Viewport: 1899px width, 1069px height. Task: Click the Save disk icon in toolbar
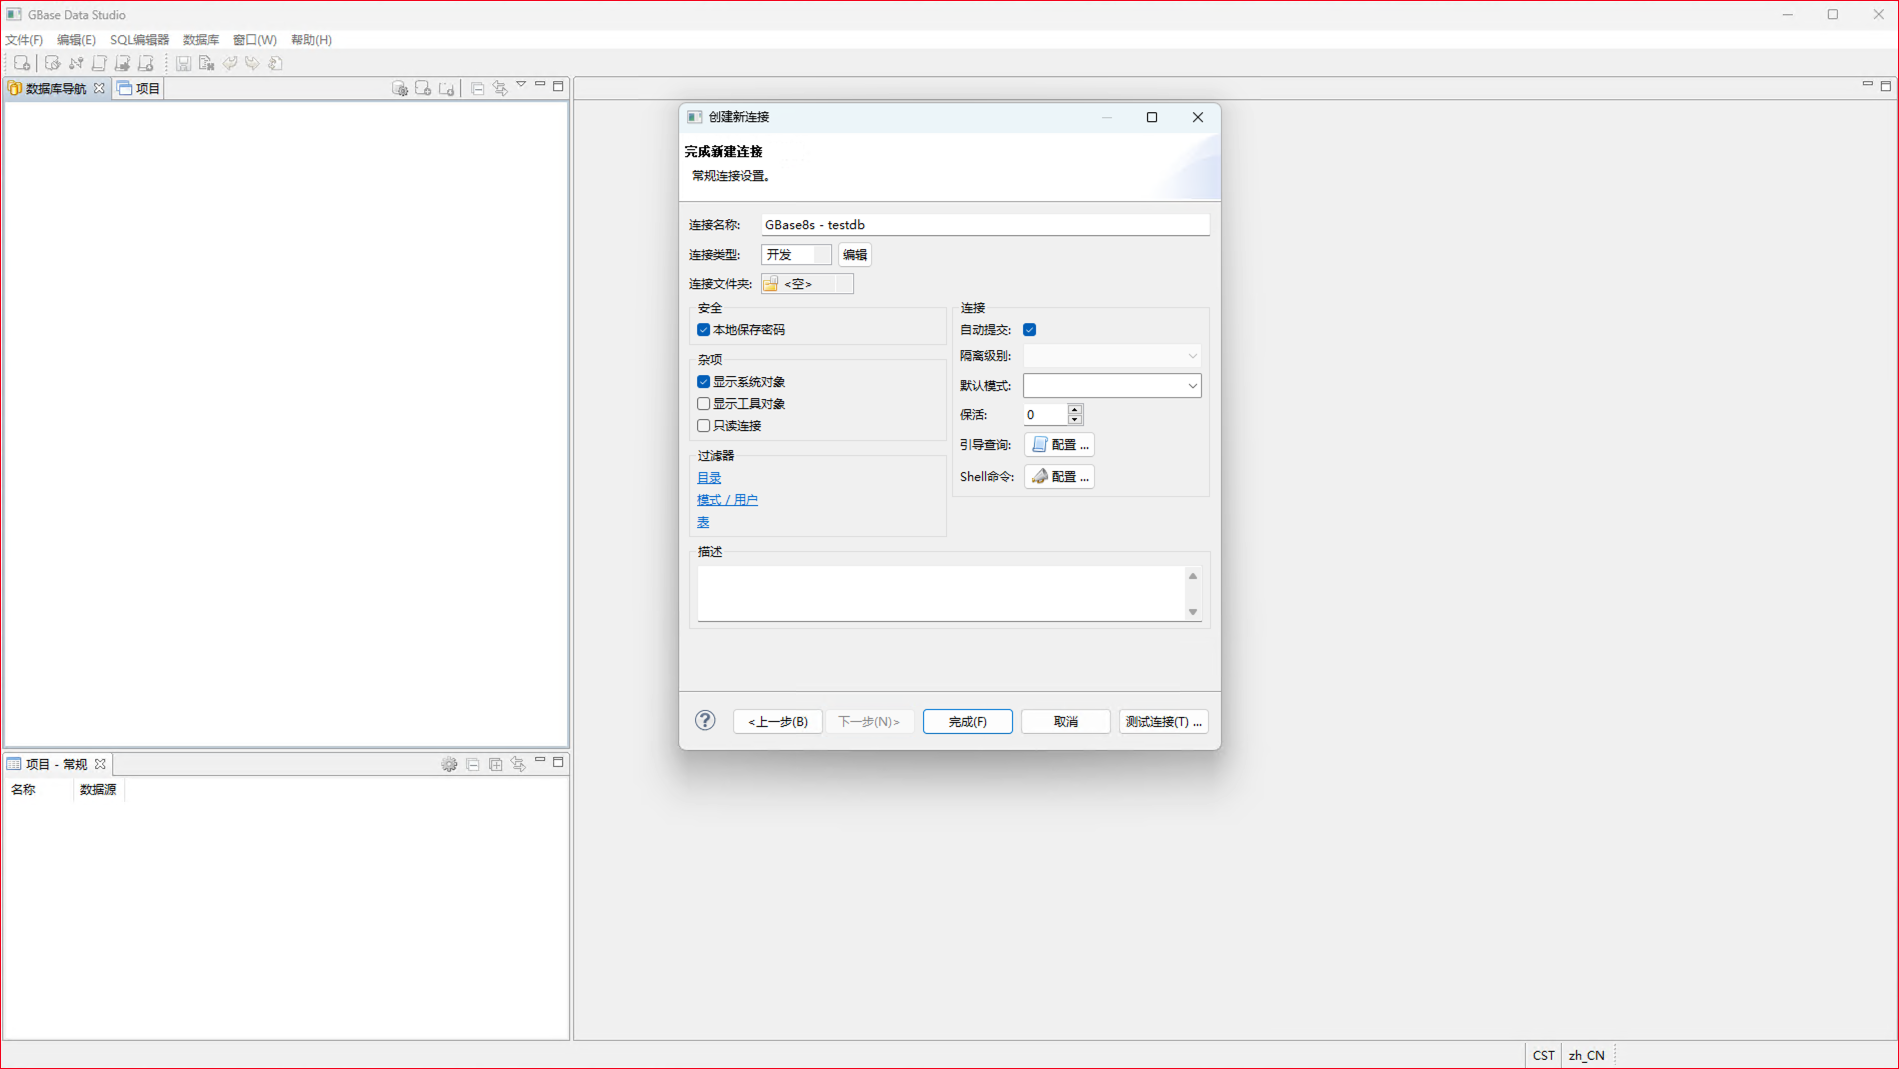(x=184, y=63)
